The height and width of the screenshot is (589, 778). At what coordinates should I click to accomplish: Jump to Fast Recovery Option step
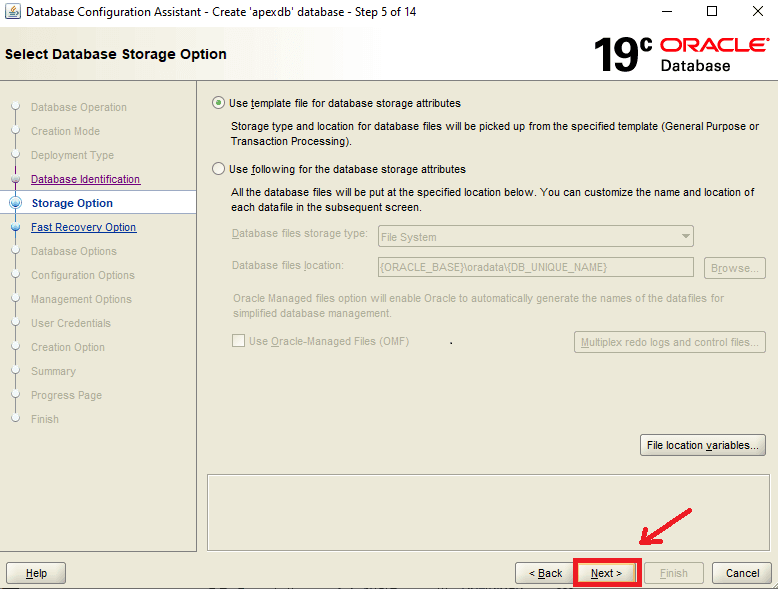83,227
